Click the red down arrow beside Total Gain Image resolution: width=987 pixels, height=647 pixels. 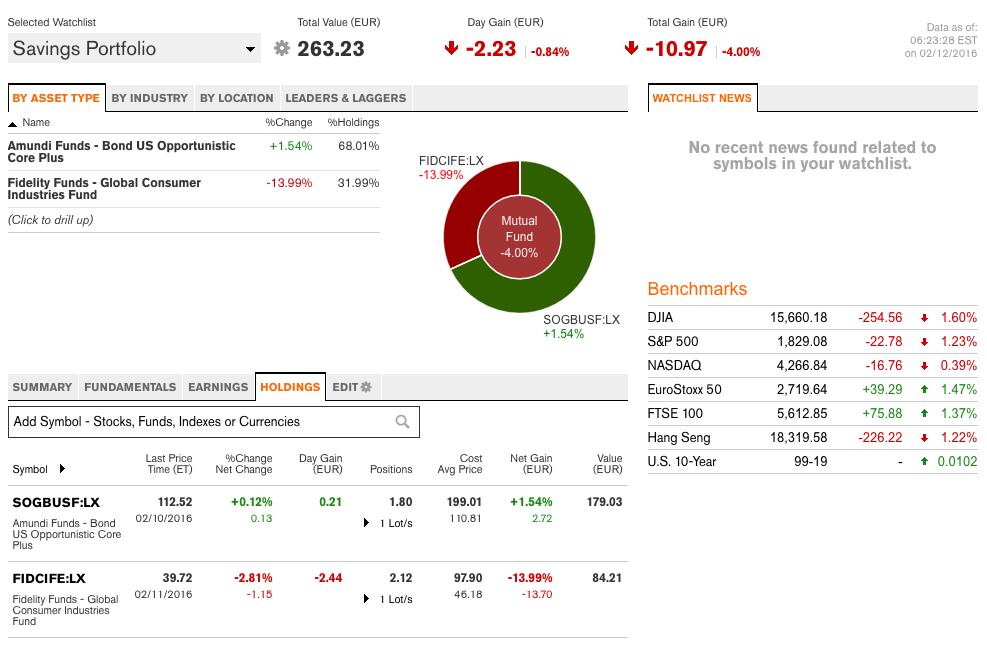631,46
